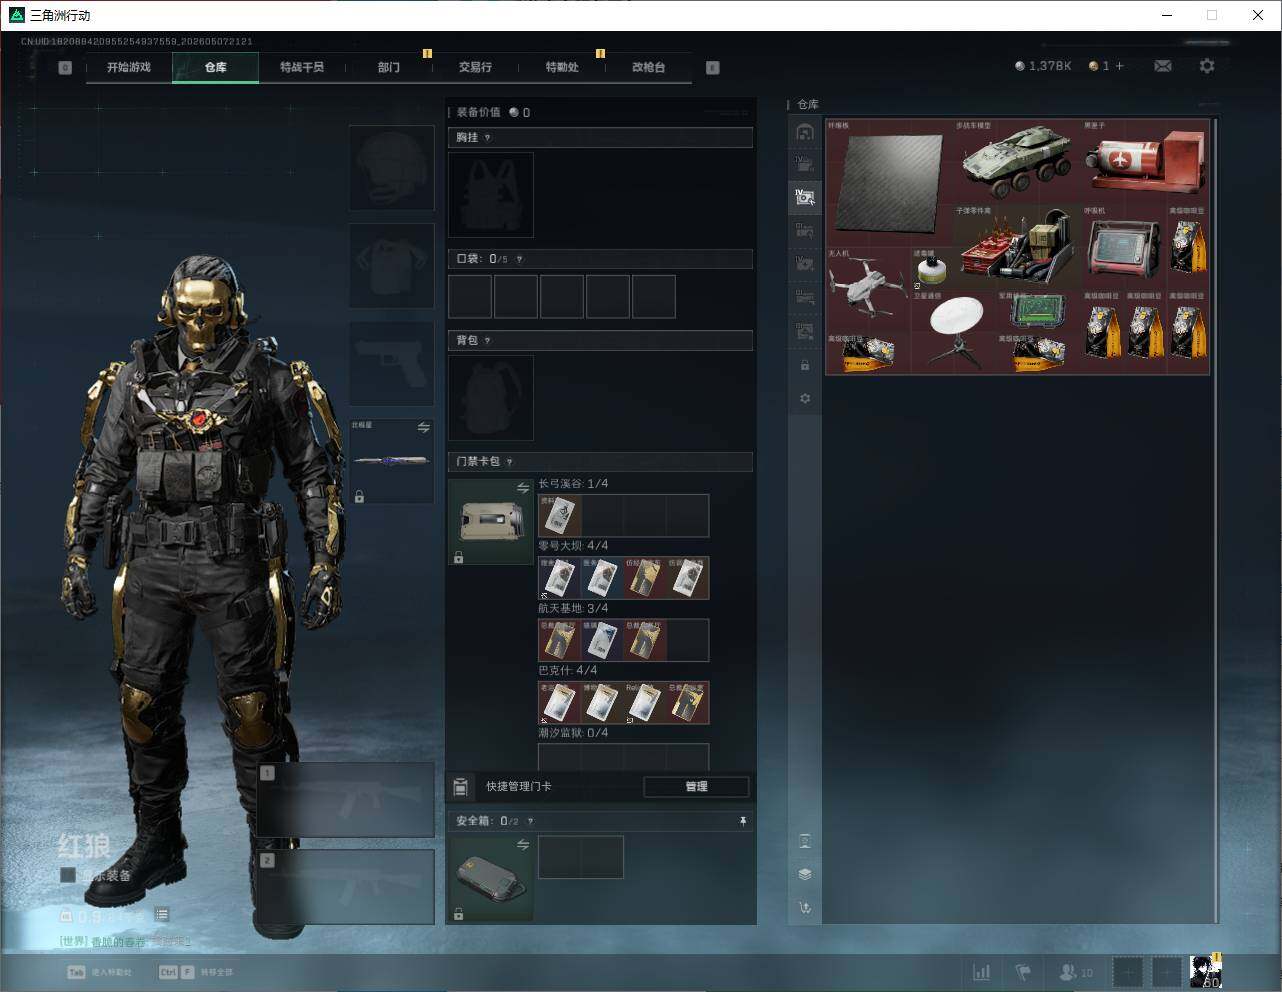The width and height of the screenshot is (1282, 992).
Task: Click the lock icon on the safe box
Action: point(458,914)
